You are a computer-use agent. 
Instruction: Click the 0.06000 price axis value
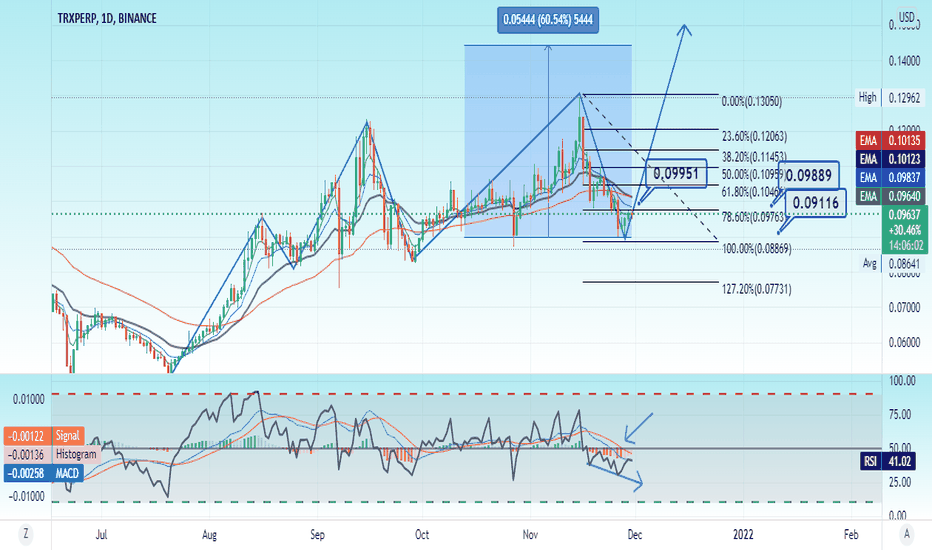(x=904, y=343)
